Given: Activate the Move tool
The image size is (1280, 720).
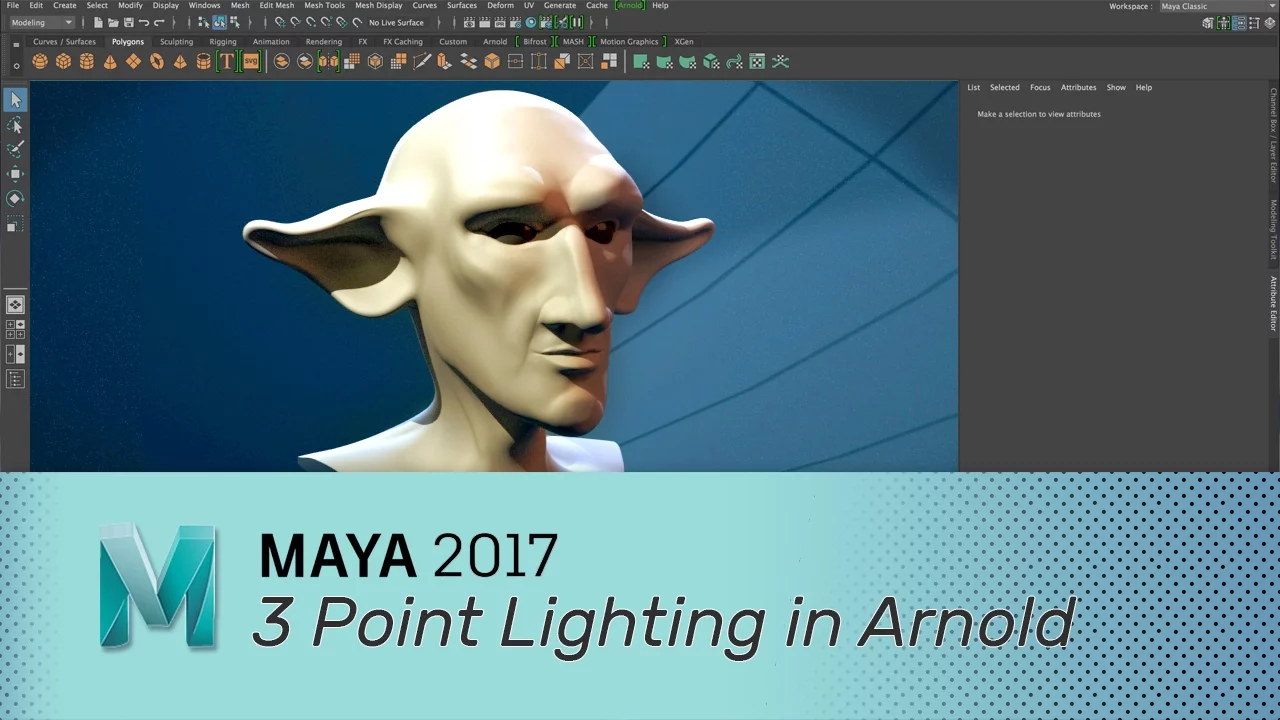Looking at the screenshot, I should pyautogui.click(x=15, y=174).
